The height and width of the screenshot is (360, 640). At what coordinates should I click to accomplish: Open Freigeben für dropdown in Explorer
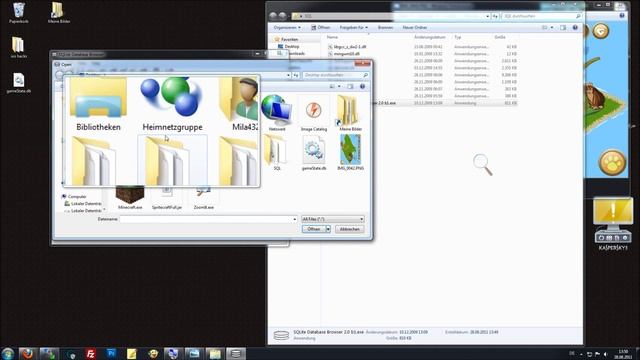click(x=353, y=27)
